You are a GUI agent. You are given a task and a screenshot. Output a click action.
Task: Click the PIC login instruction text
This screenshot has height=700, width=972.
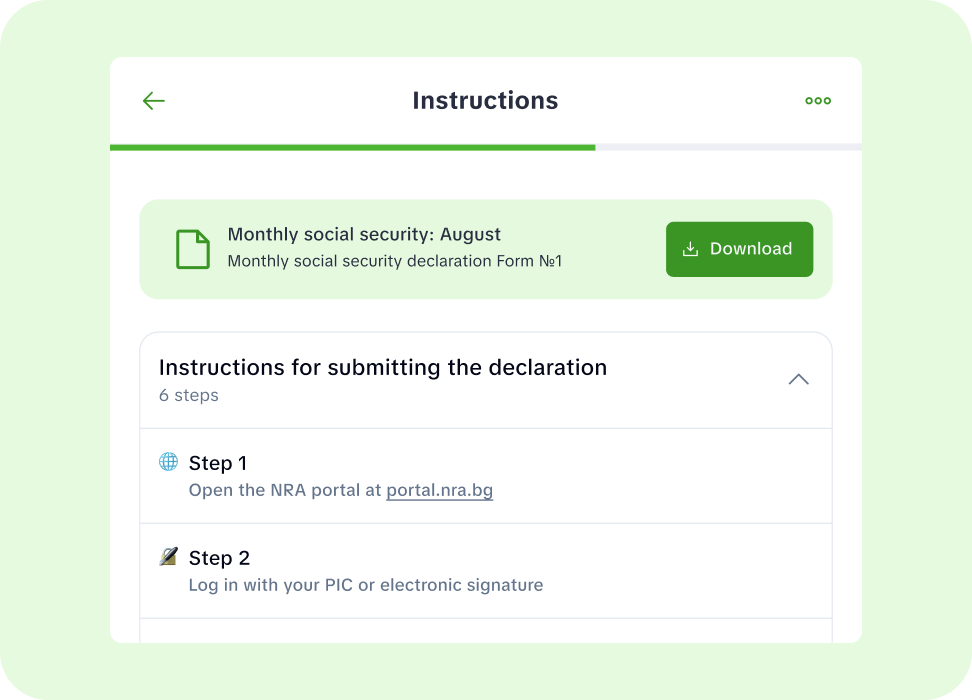point(366,585)
